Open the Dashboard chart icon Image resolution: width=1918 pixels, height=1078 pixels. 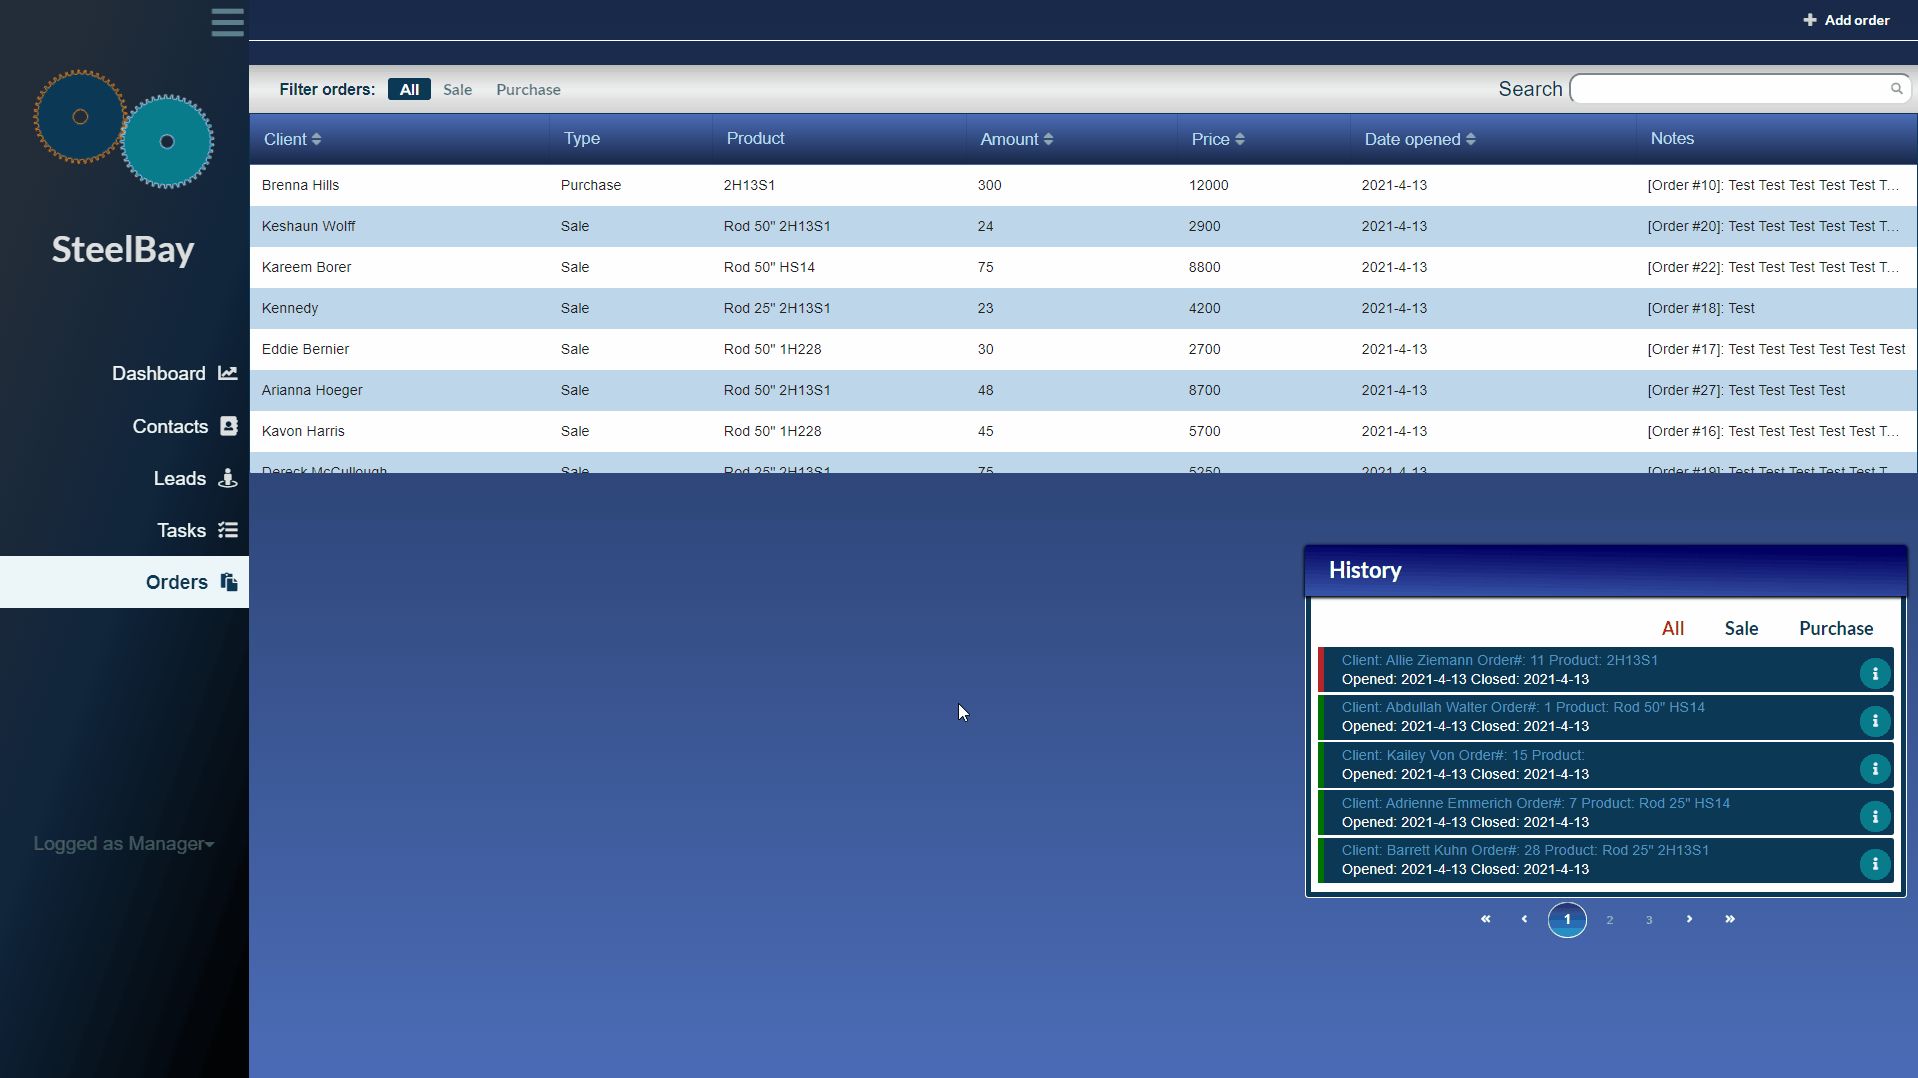pyautogui.click(x=228, y=373)
